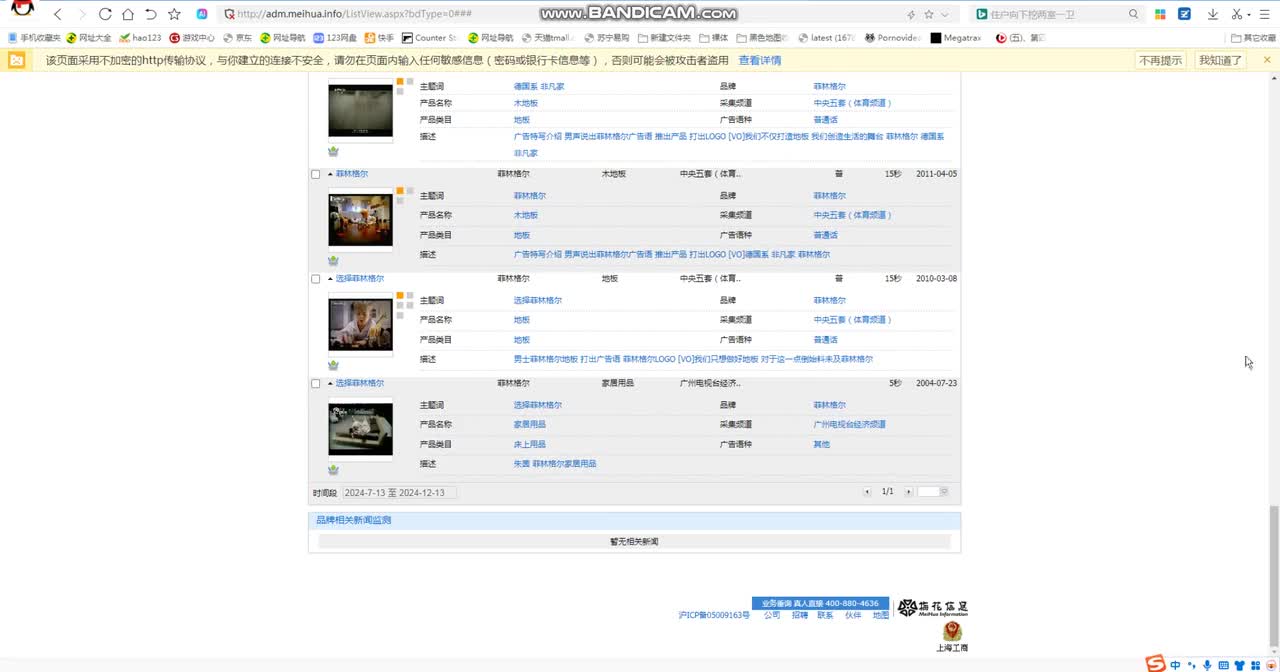This screenshot has width=1280, height=672.
Task: Open the scissors screenshot tool icon
Action: pyautogui.click(x=1237, y=14)
